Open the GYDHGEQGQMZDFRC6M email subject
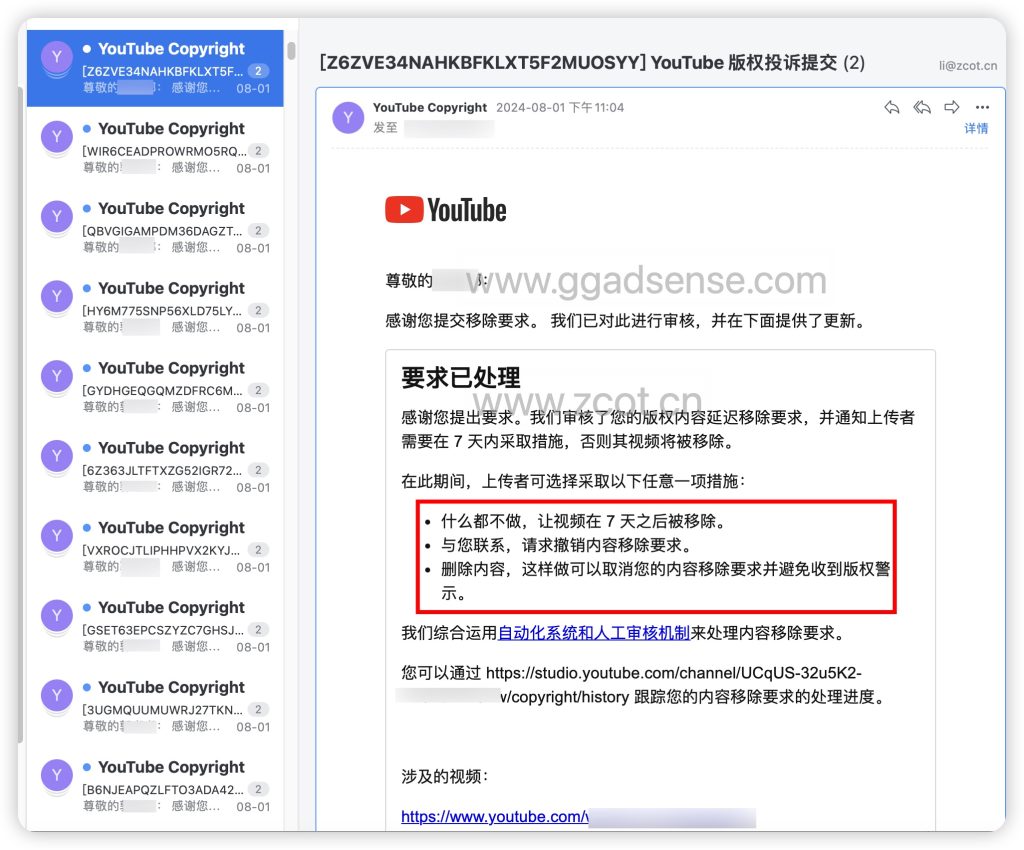This screenshot has height=850, width=1024. 162,390
